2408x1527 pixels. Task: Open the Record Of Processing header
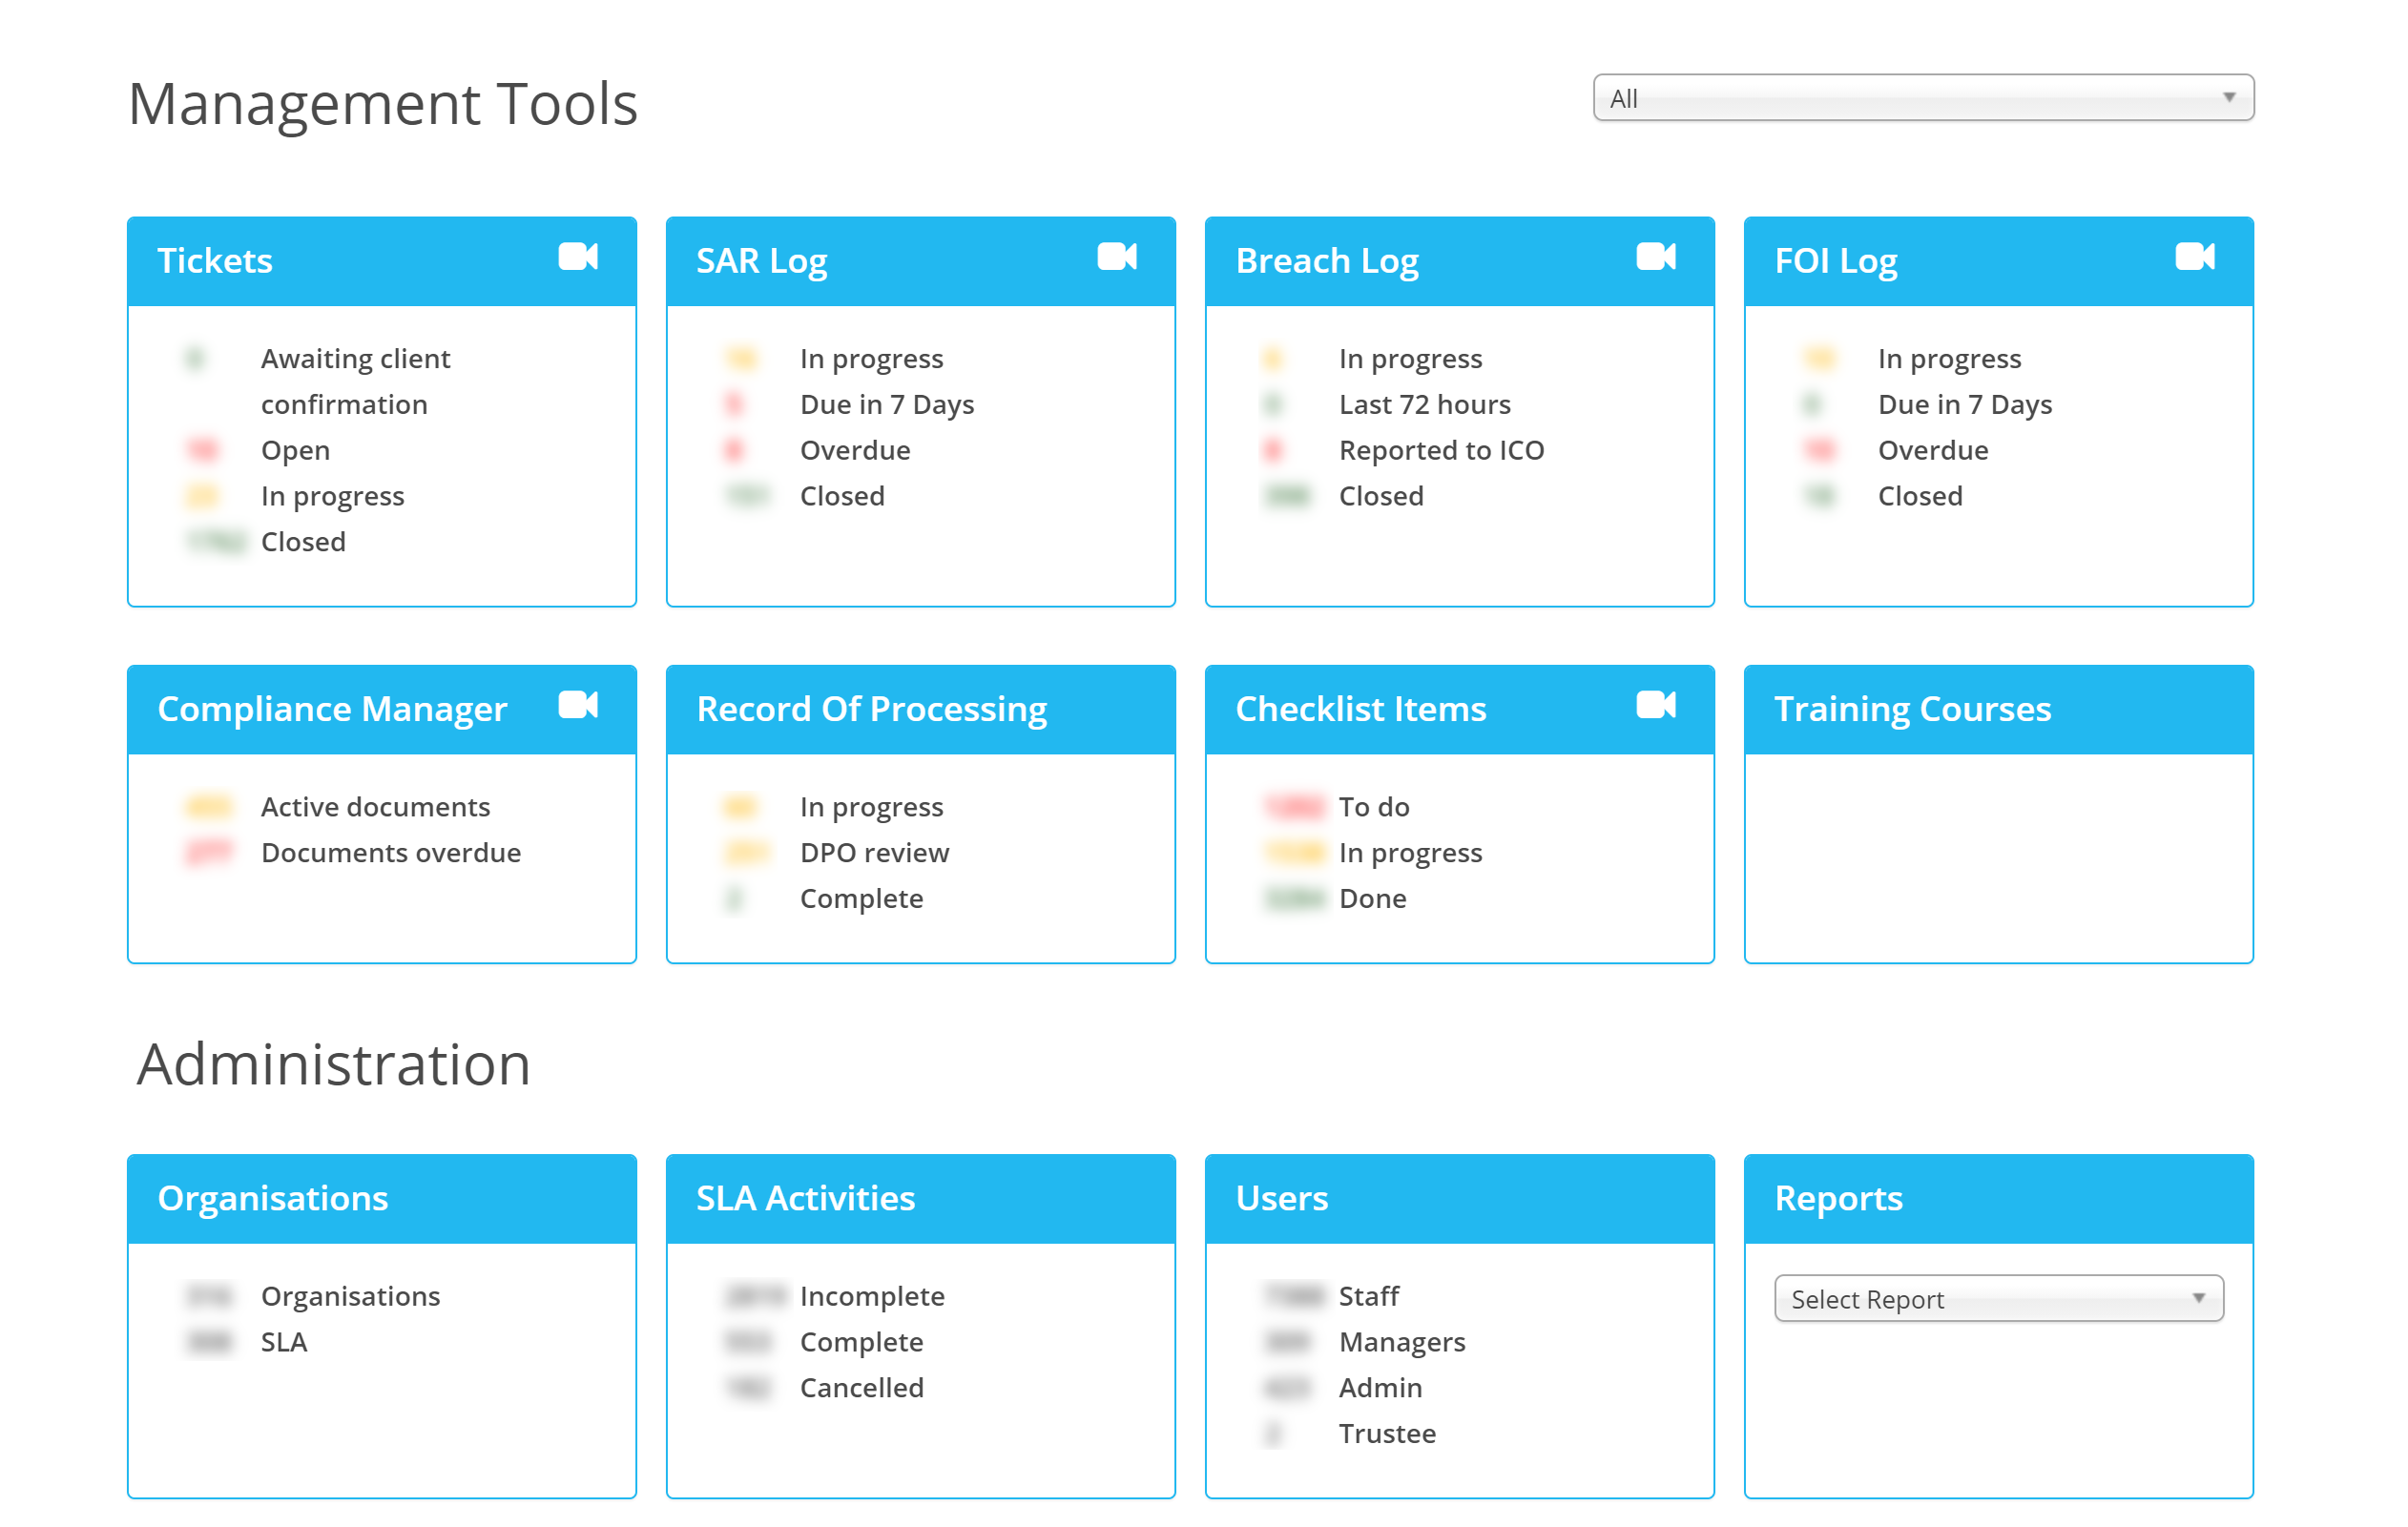pos(871,708)
